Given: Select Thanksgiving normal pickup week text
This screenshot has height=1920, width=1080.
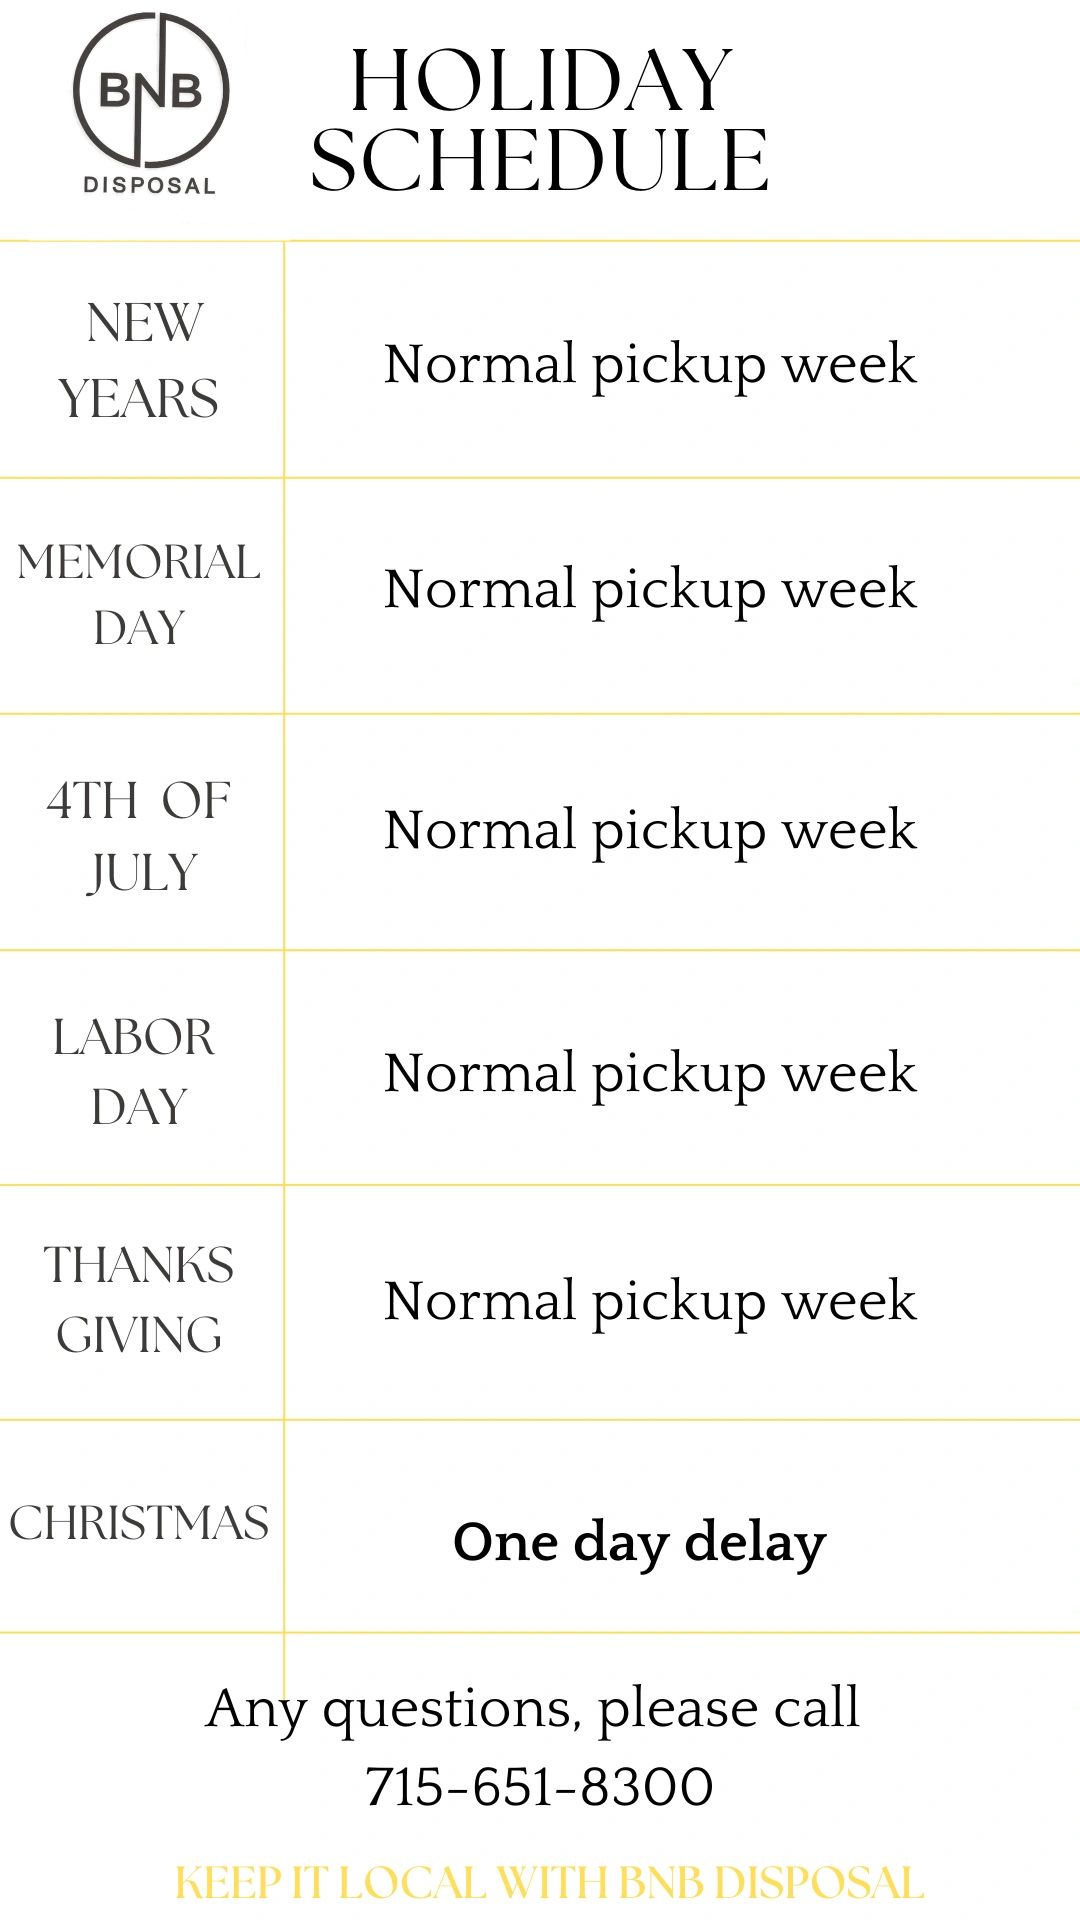Looking at the screenshot, I should click(650, 1302).
